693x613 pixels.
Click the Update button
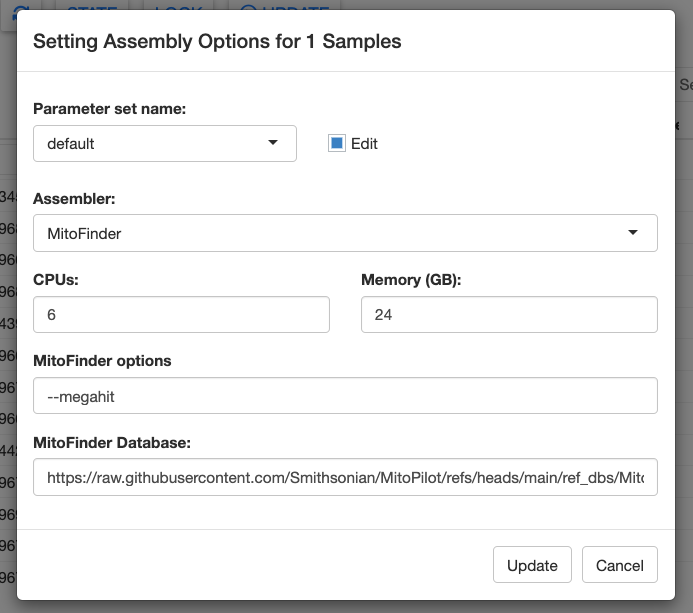(532, 565)
